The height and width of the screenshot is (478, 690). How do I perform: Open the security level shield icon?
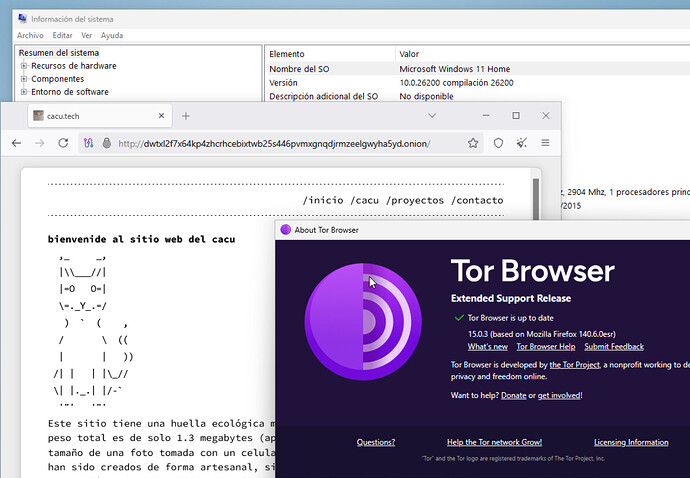point(498,143)
